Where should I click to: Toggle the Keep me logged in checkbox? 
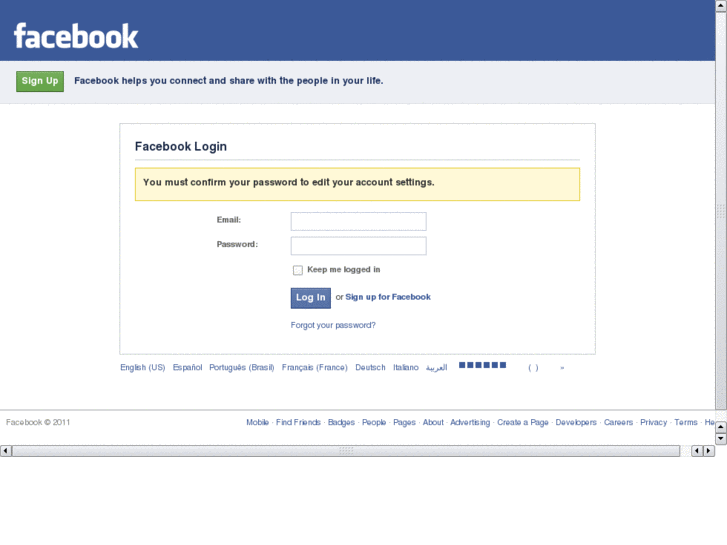298,270
